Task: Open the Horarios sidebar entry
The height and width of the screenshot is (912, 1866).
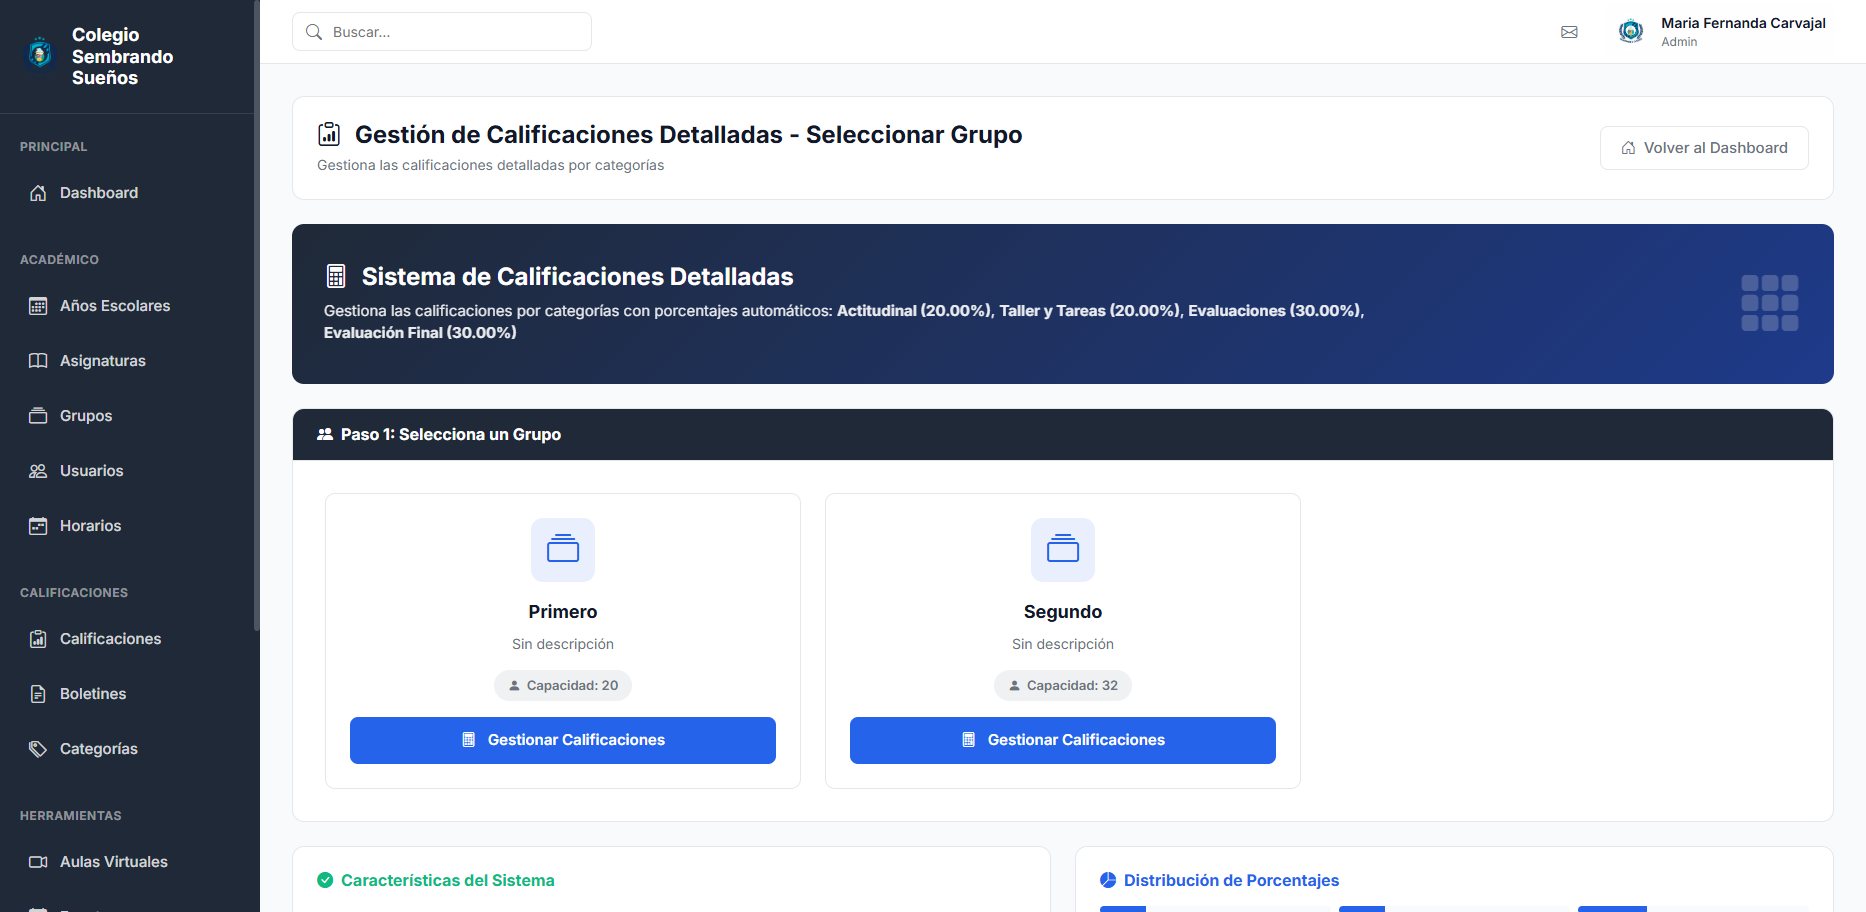Action: (x=90, y=526)
